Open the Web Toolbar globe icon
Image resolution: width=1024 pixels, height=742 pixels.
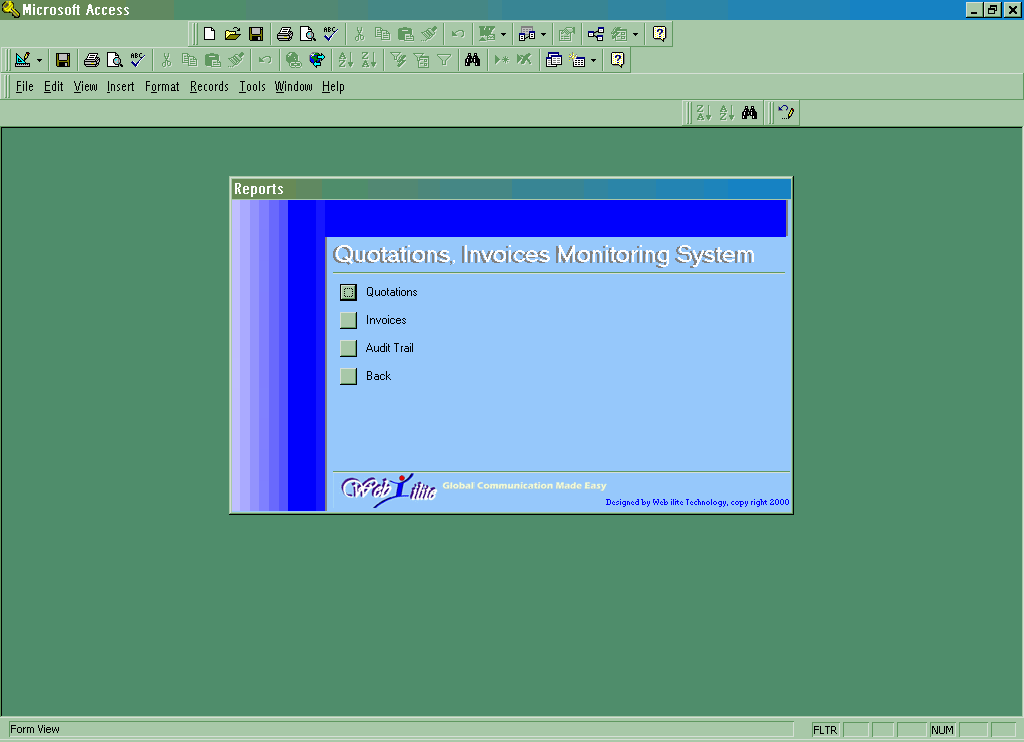pyautogui.click(x=317, y=60)
